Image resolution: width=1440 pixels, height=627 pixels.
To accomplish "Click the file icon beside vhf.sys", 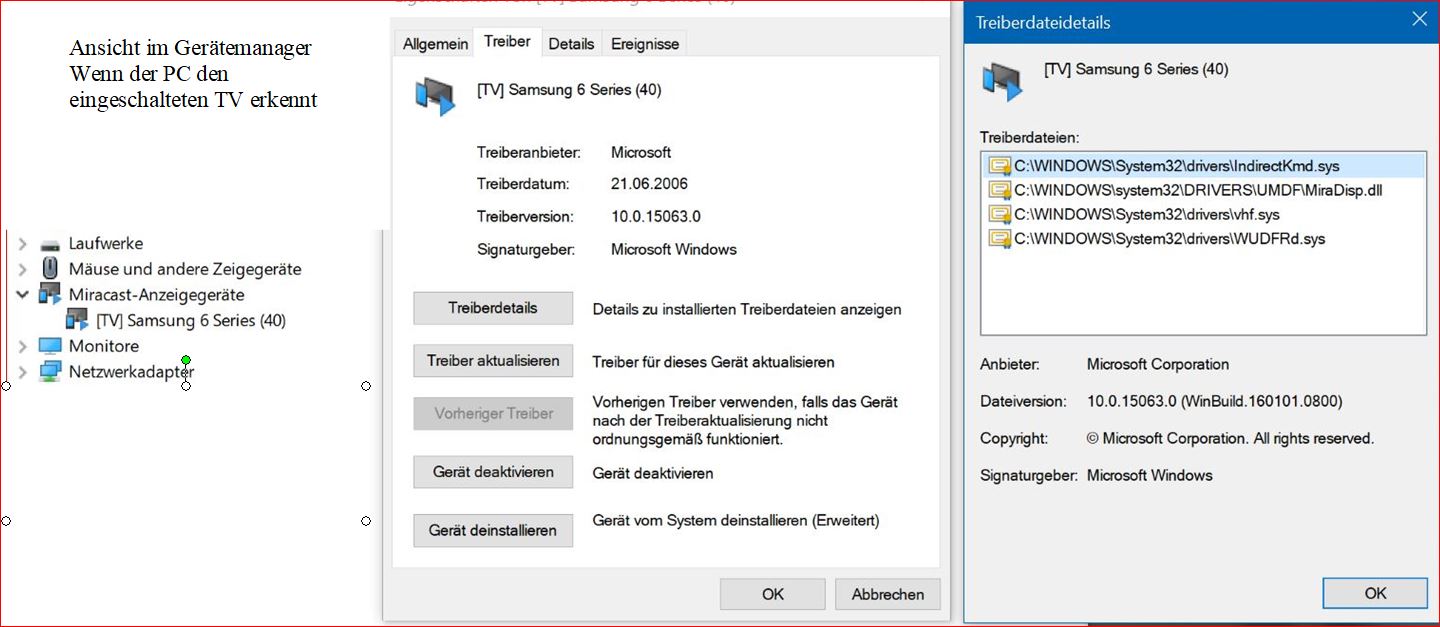I will 999,214.
